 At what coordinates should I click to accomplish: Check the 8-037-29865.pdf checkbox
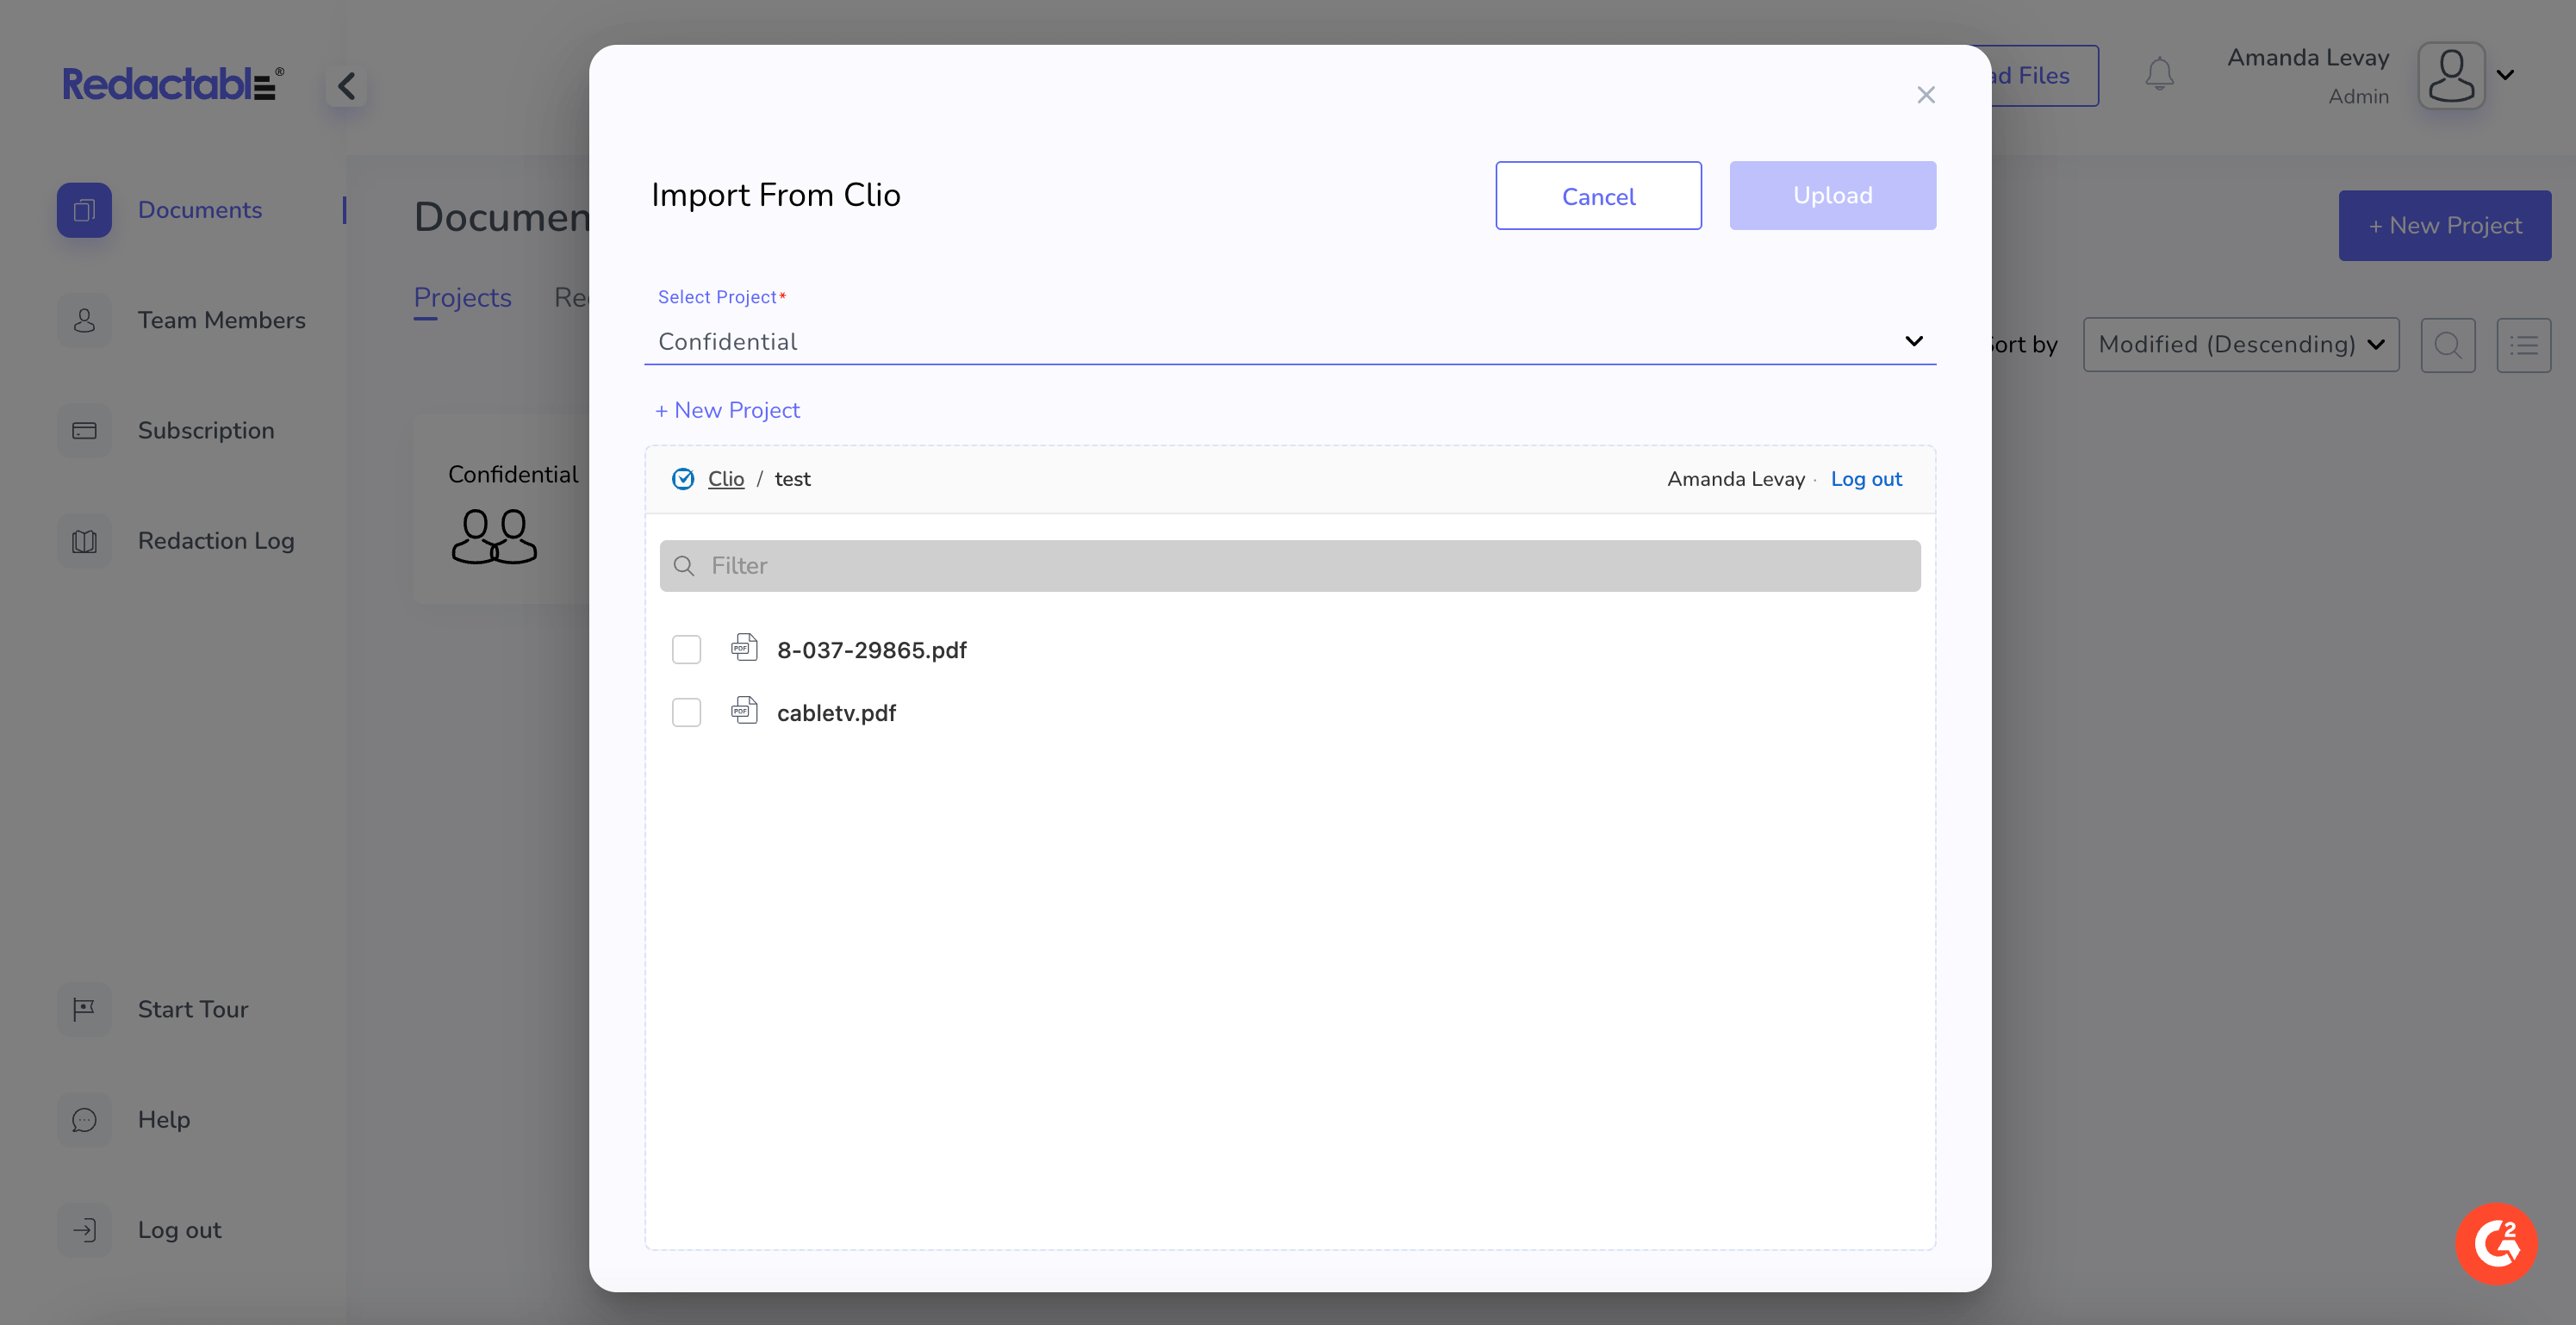pyautogui.click(x=686, y=650)
